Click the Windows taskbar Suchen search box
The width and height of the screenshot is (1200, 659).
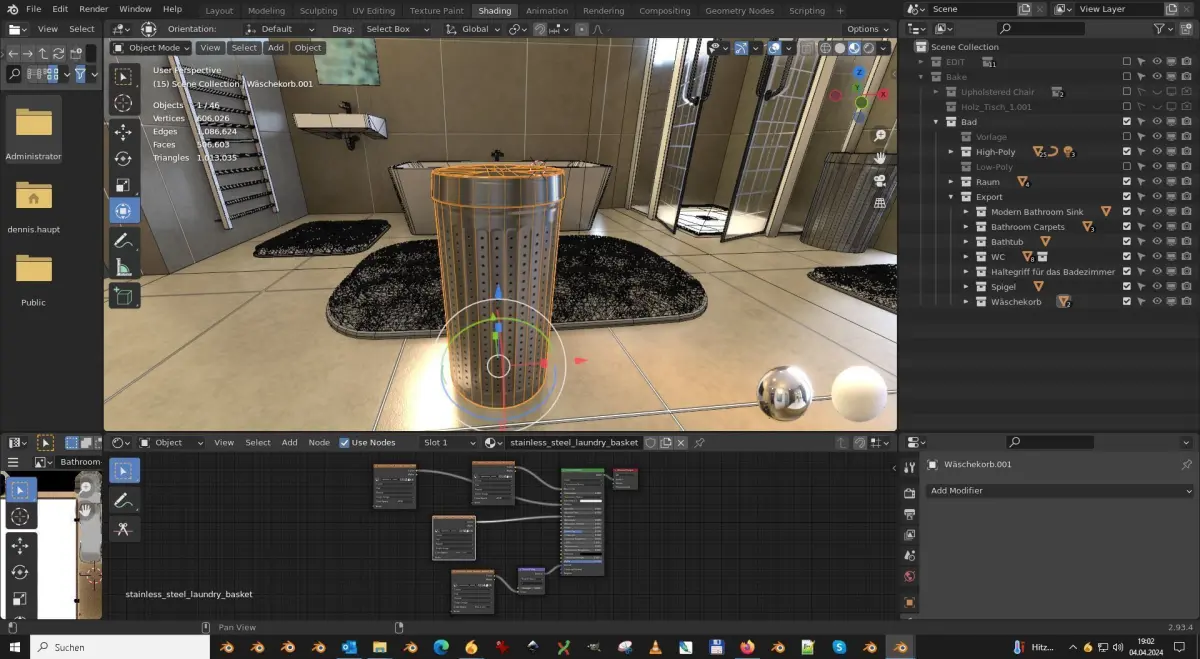pyautogui.click(x=120, y=647)
